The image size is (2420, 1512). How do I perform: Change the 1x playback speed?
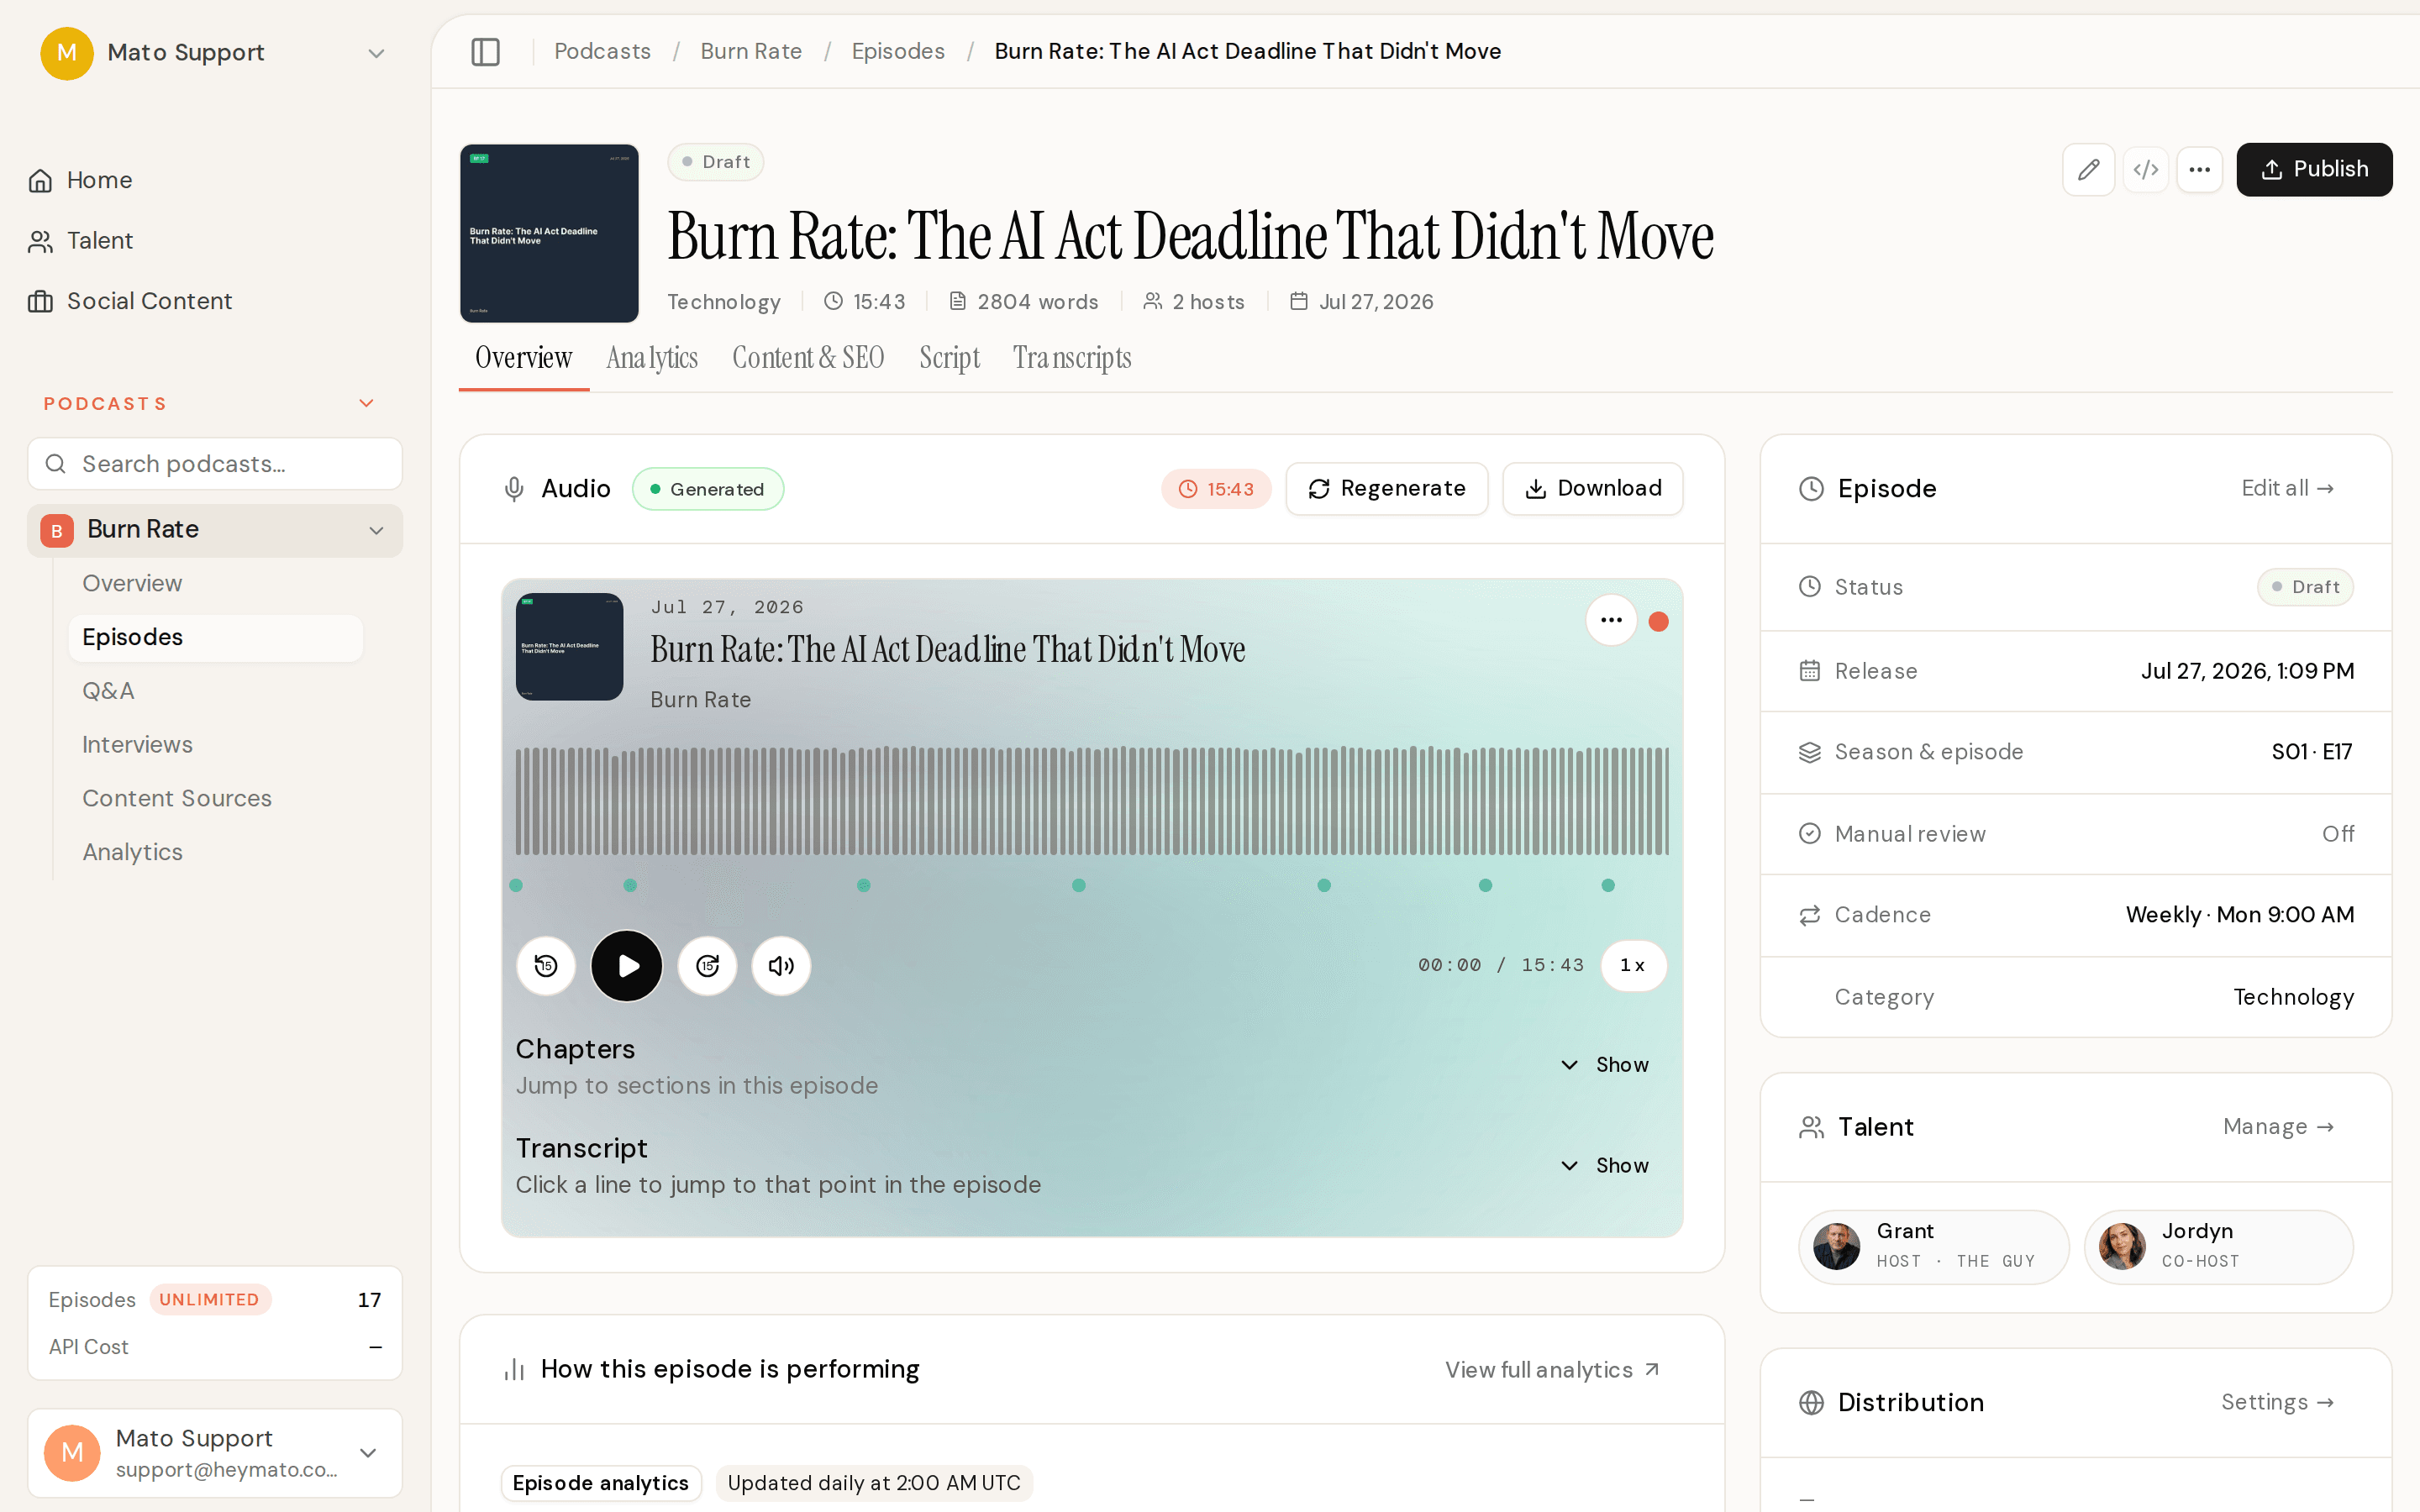[1633, 966]
